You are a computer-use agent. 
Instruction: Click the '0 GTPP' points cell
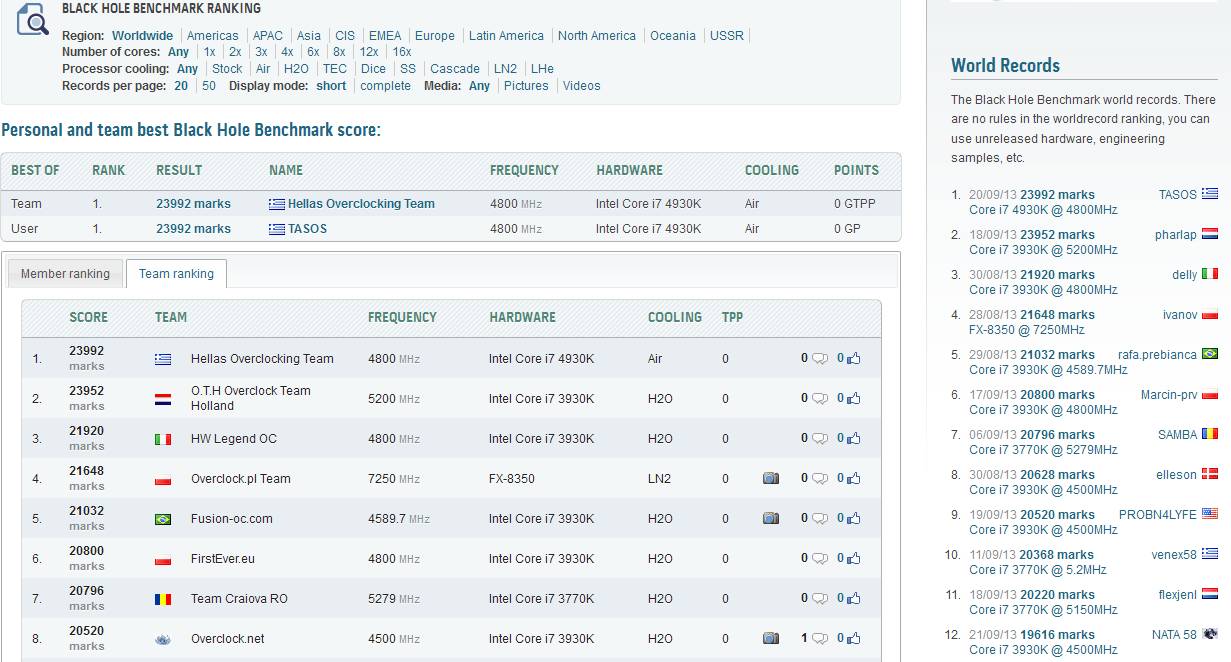tap(855, 204)
